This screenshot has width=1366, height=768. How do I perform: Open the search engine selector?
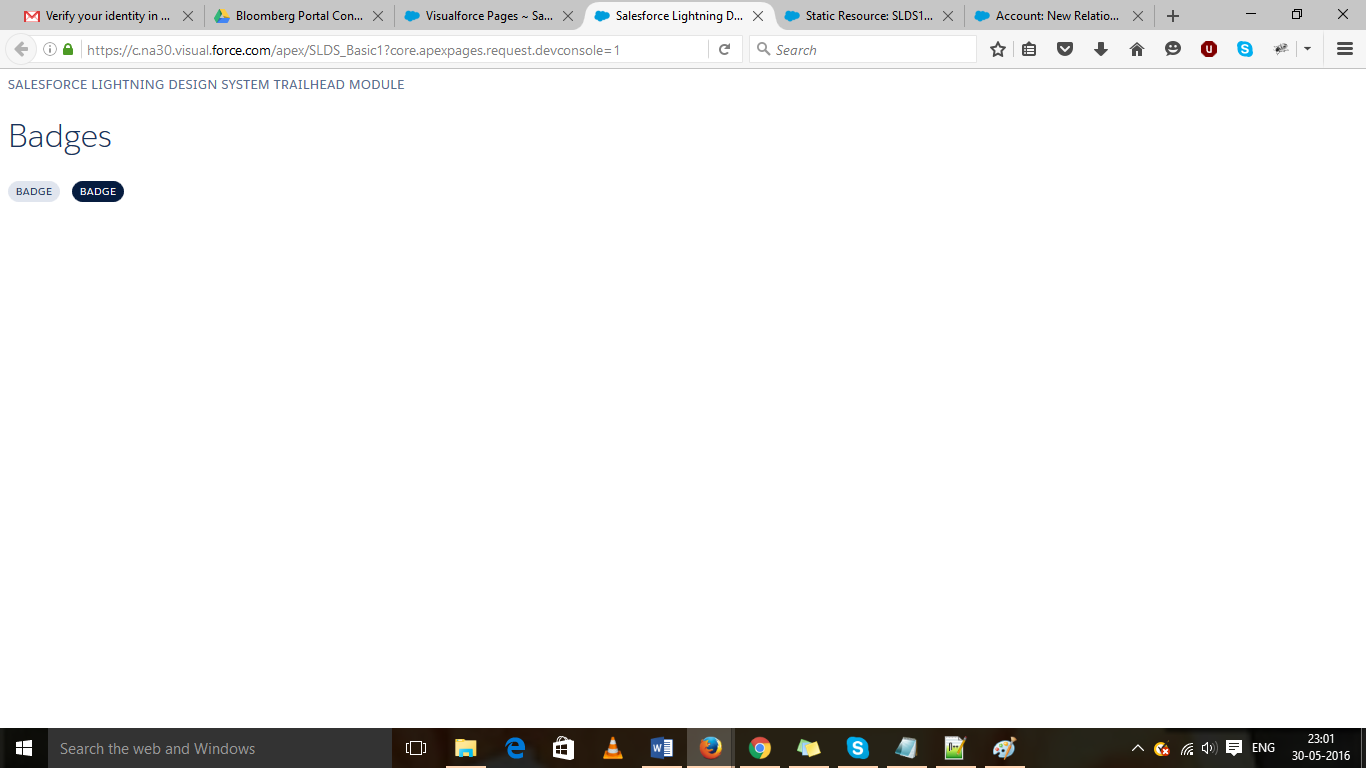[762, 48]
